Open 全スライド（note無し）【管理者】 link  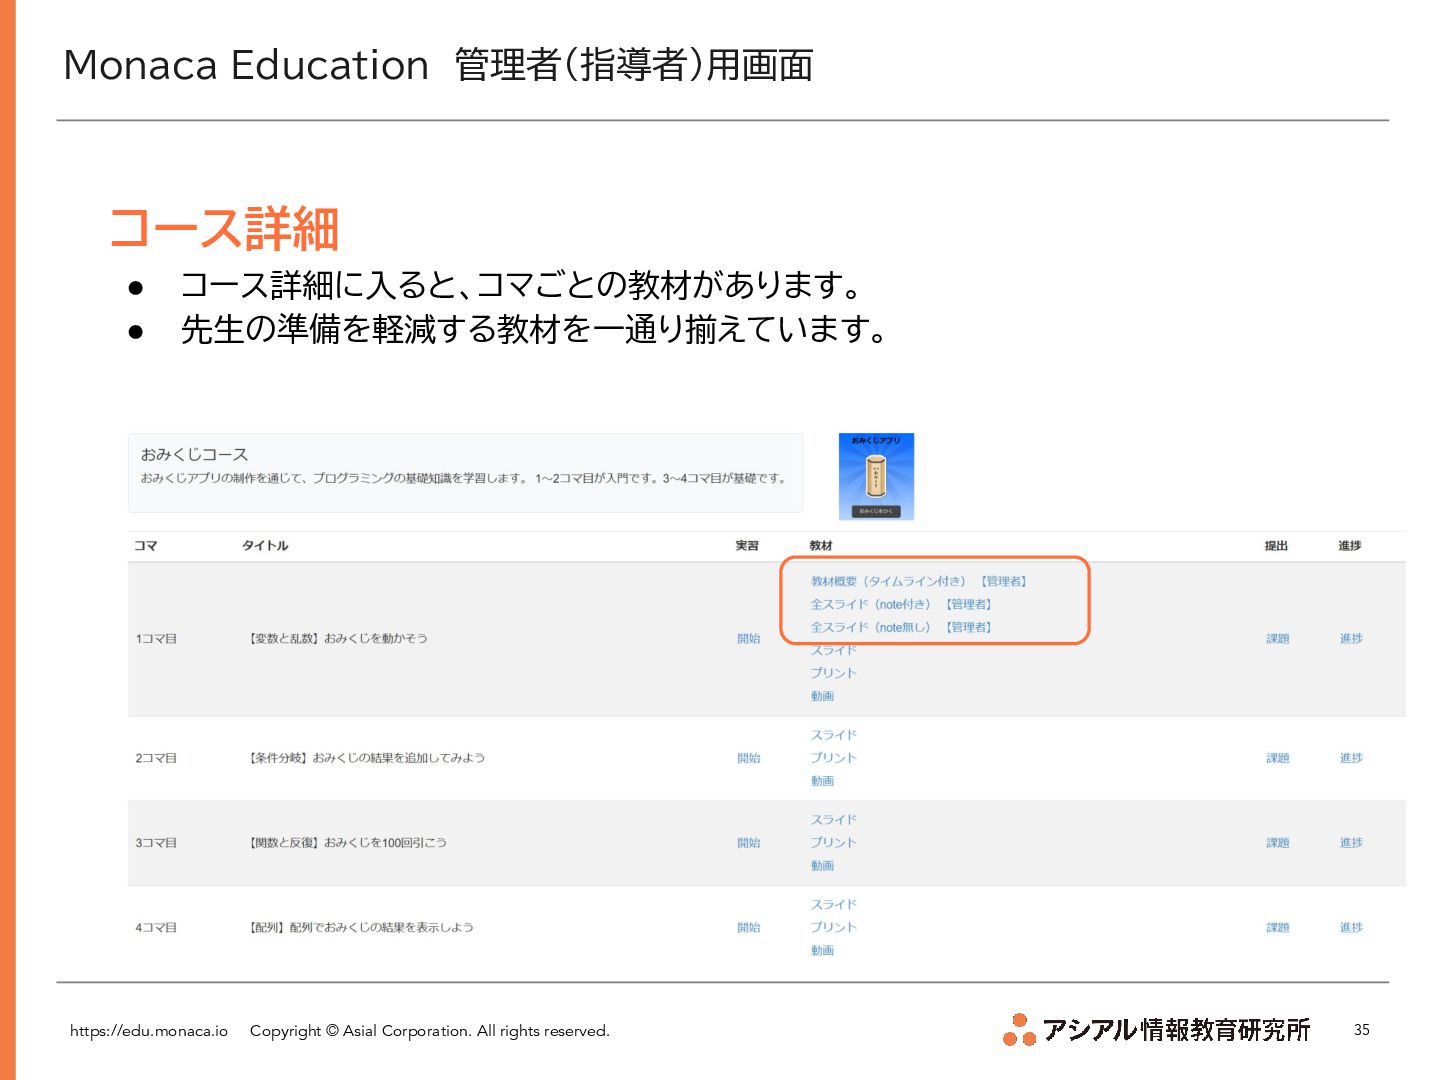click(901, 627)
